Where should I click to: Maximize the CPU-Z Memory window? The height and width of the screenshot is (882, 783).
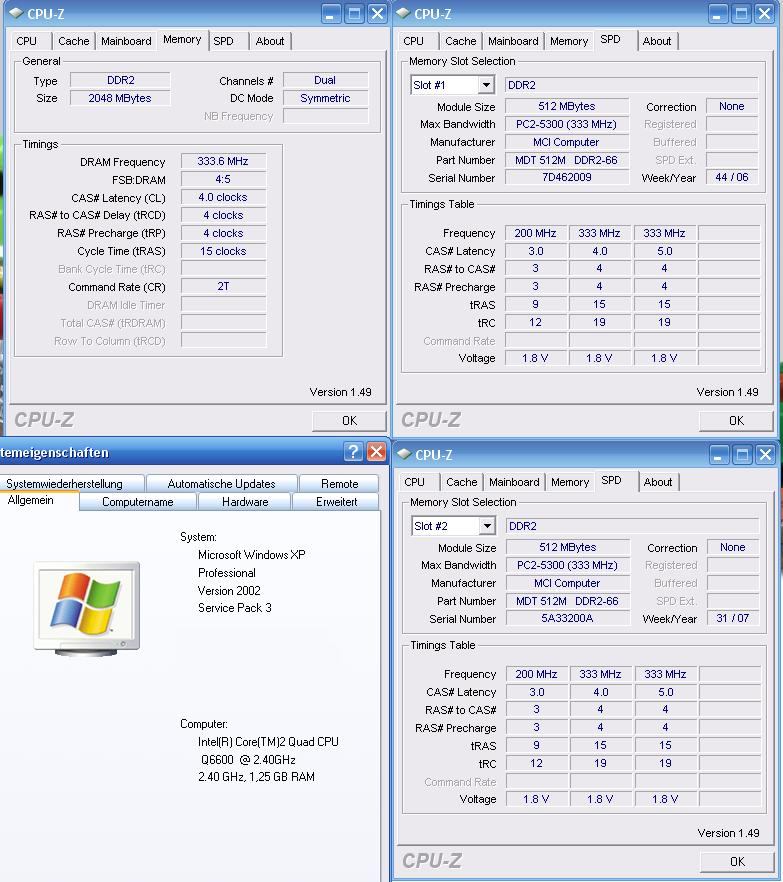point(354,14)
